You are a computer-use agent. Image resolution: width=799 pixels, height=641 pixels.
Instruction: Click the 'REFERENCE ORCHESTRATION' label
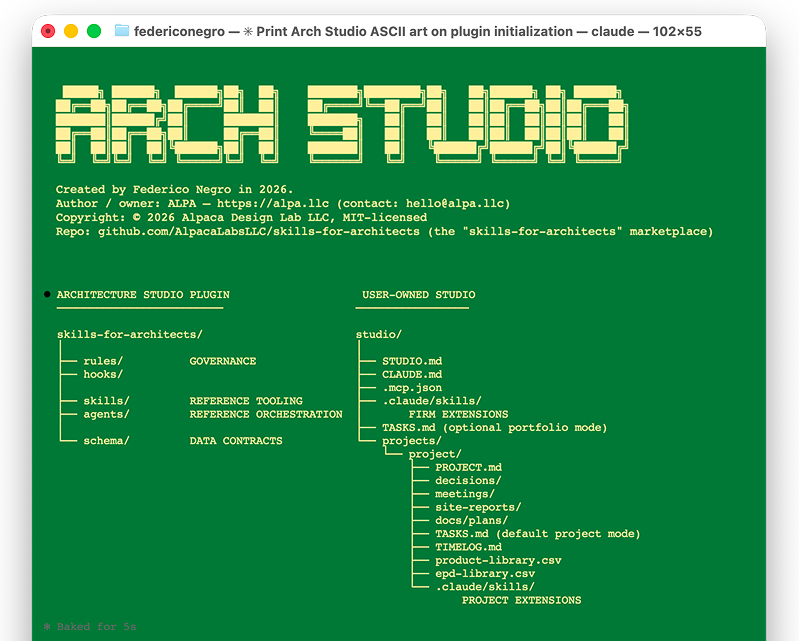point(266,414)
